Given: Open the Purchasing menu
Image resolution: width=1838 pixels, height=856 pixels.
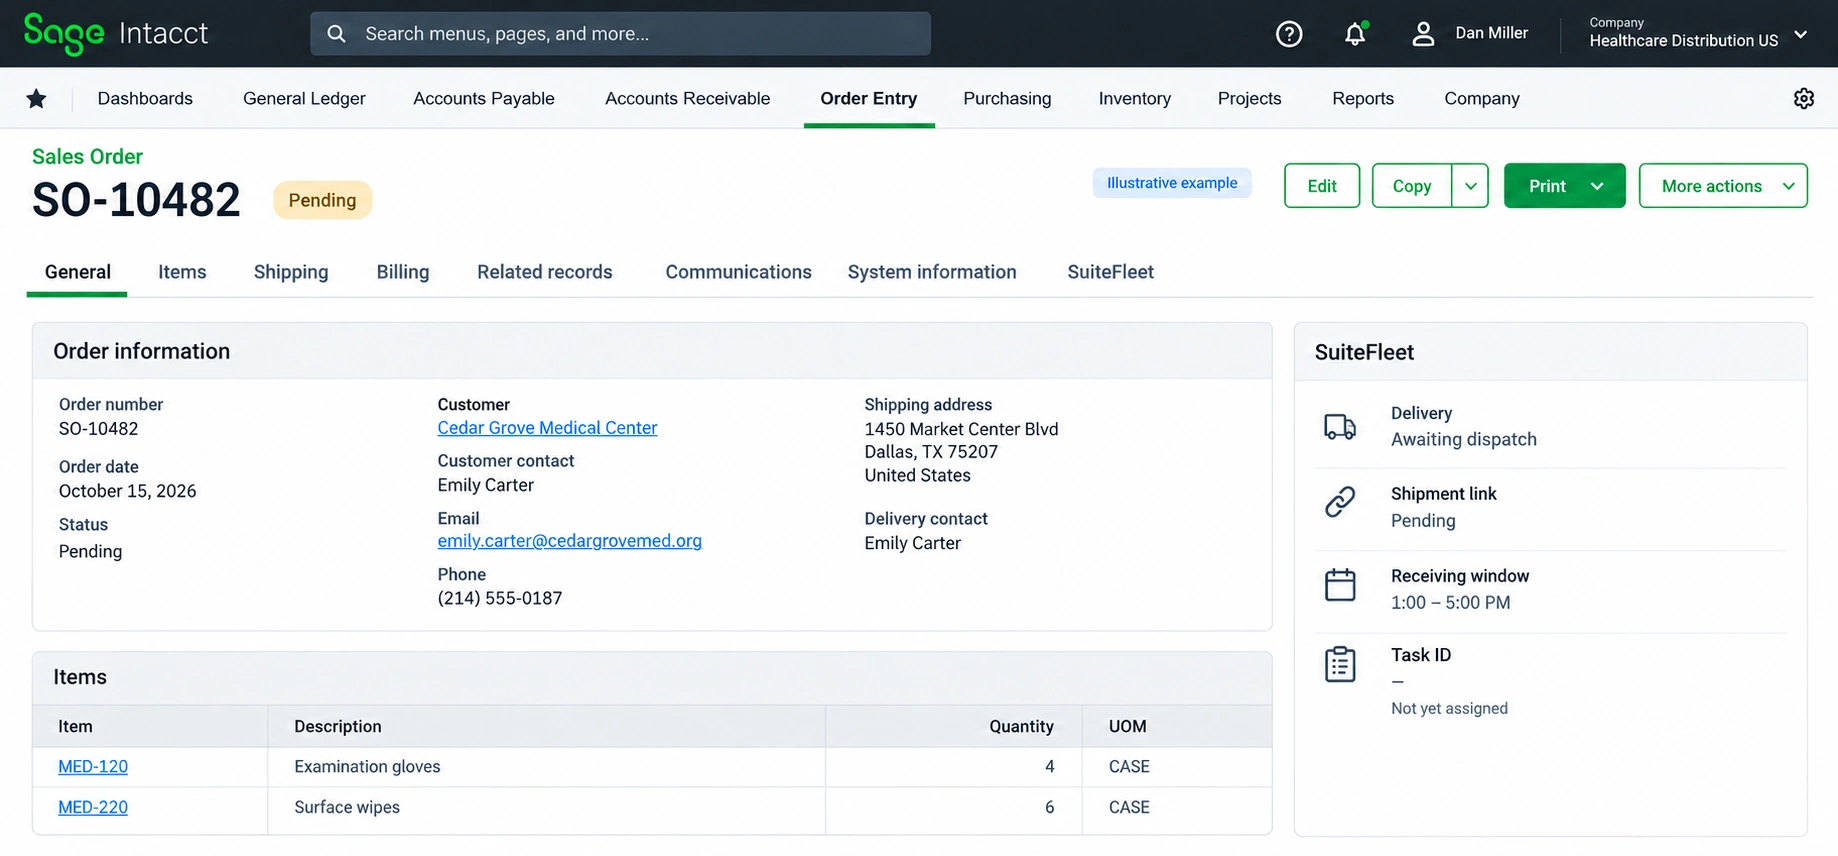Looking at the screenshot, I should point(1007,98).
